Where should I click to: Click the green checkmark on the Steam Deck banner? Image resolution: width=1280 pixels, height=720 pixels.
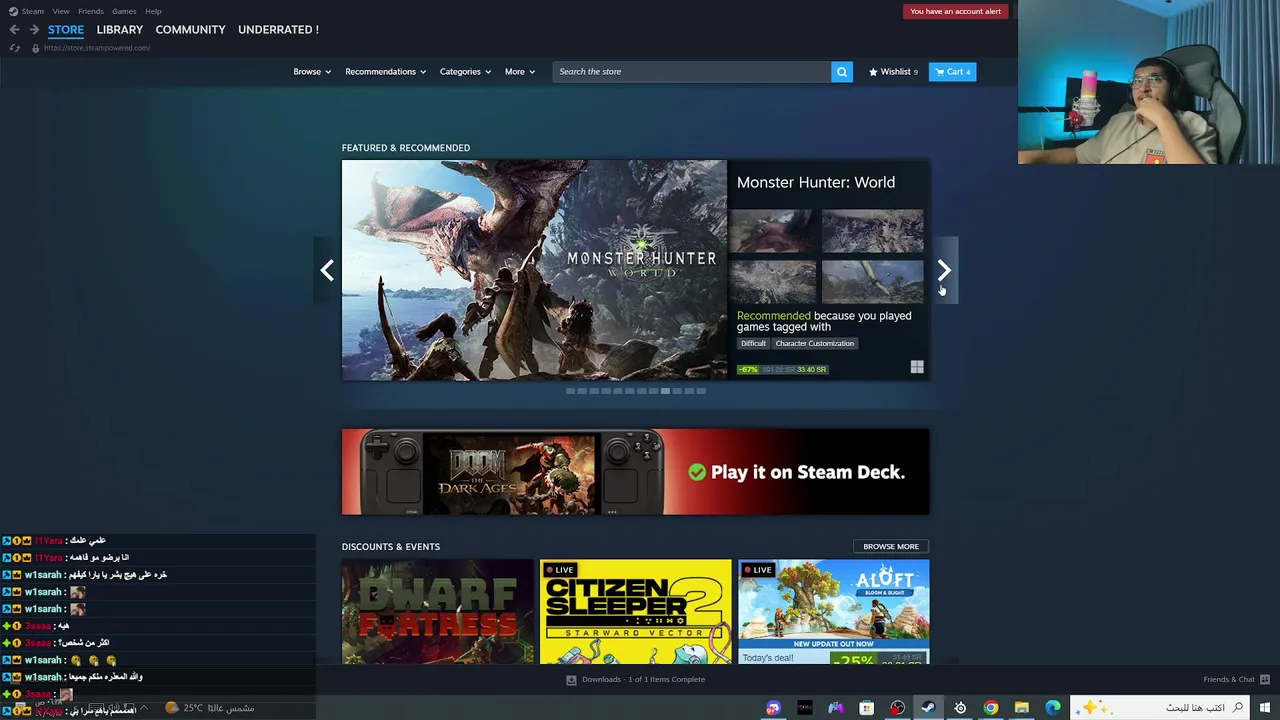697,472
